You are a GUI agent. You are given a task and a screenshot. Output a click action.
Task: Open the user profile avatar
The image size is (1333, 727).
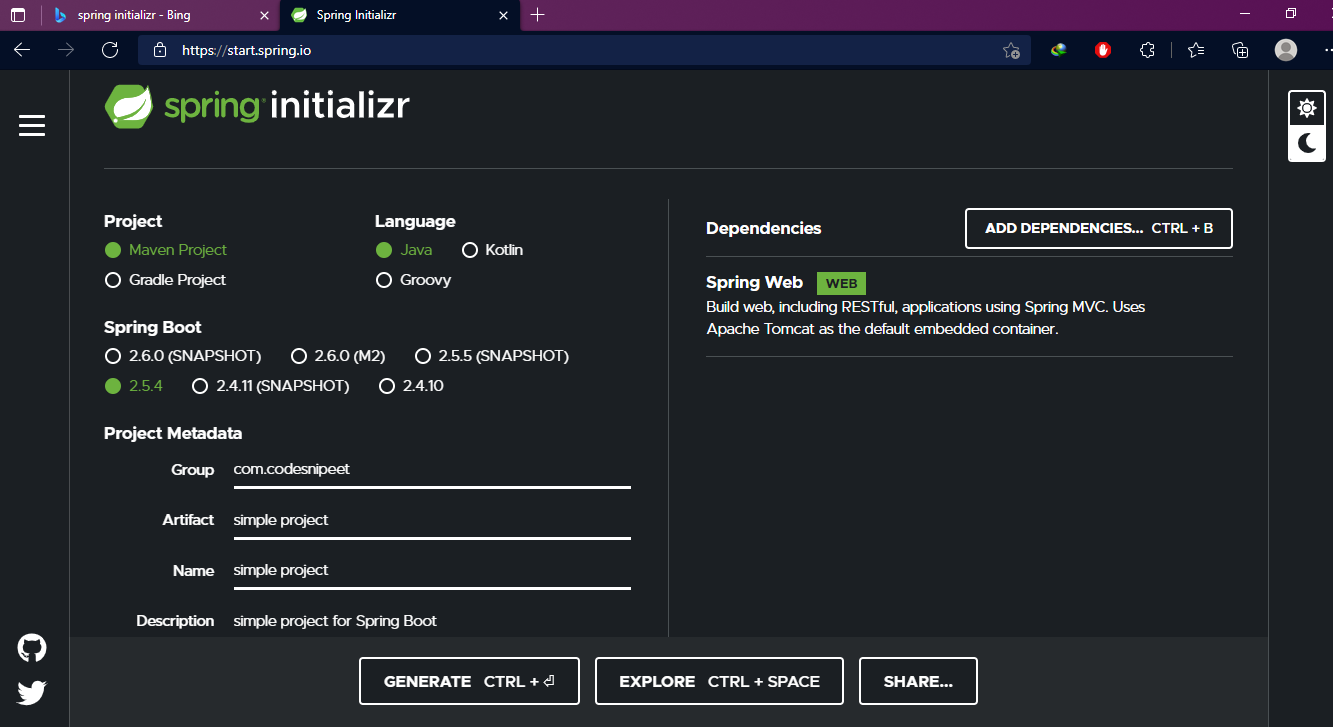pyautogui.click(x=1286, y=50)
